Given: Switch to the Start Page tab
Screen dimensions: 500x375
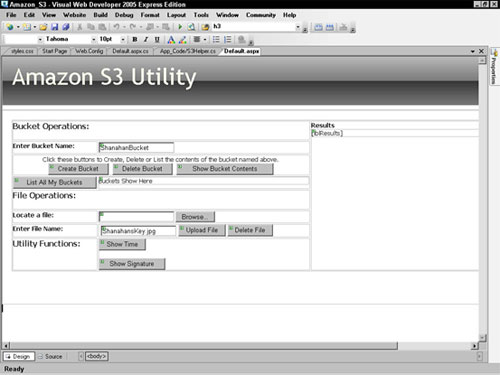Looking at the screenshot, I should [x=54, y=51].
